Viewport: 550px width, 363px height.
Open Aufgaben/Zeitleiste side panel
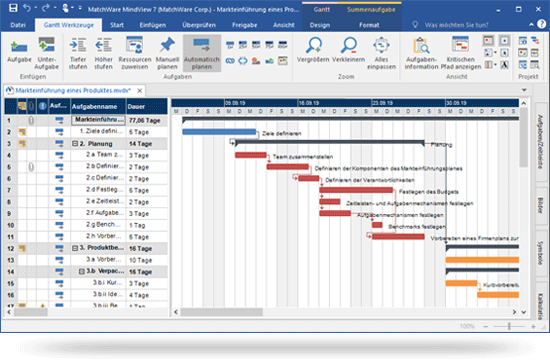[541, 142]
